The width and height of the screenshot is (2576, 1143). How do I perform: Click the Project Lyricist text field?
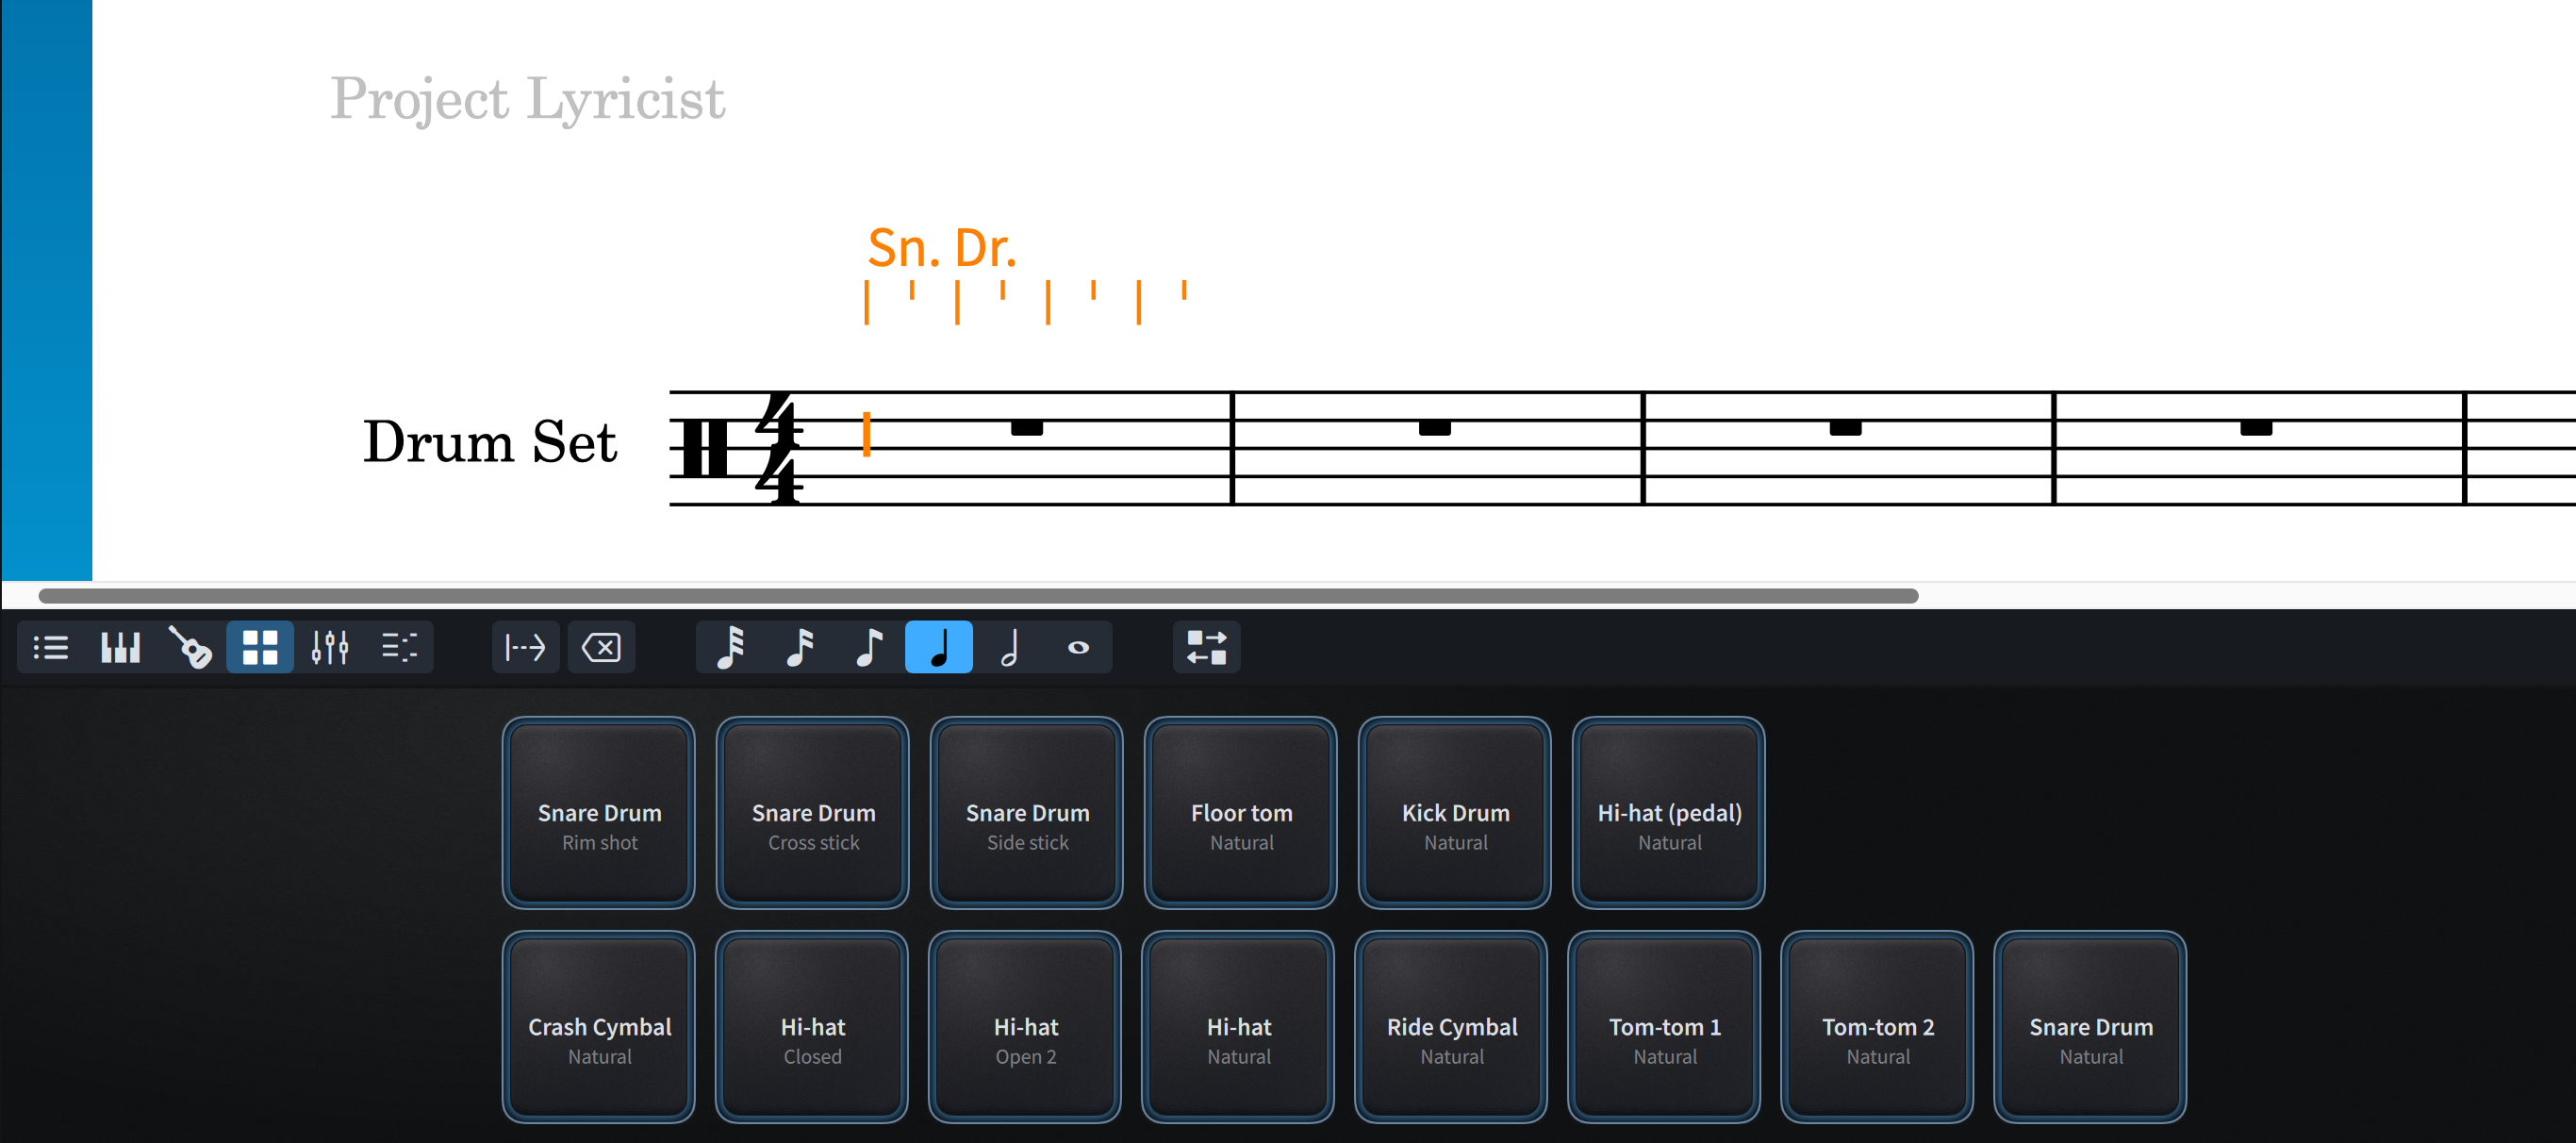point(527,99)
